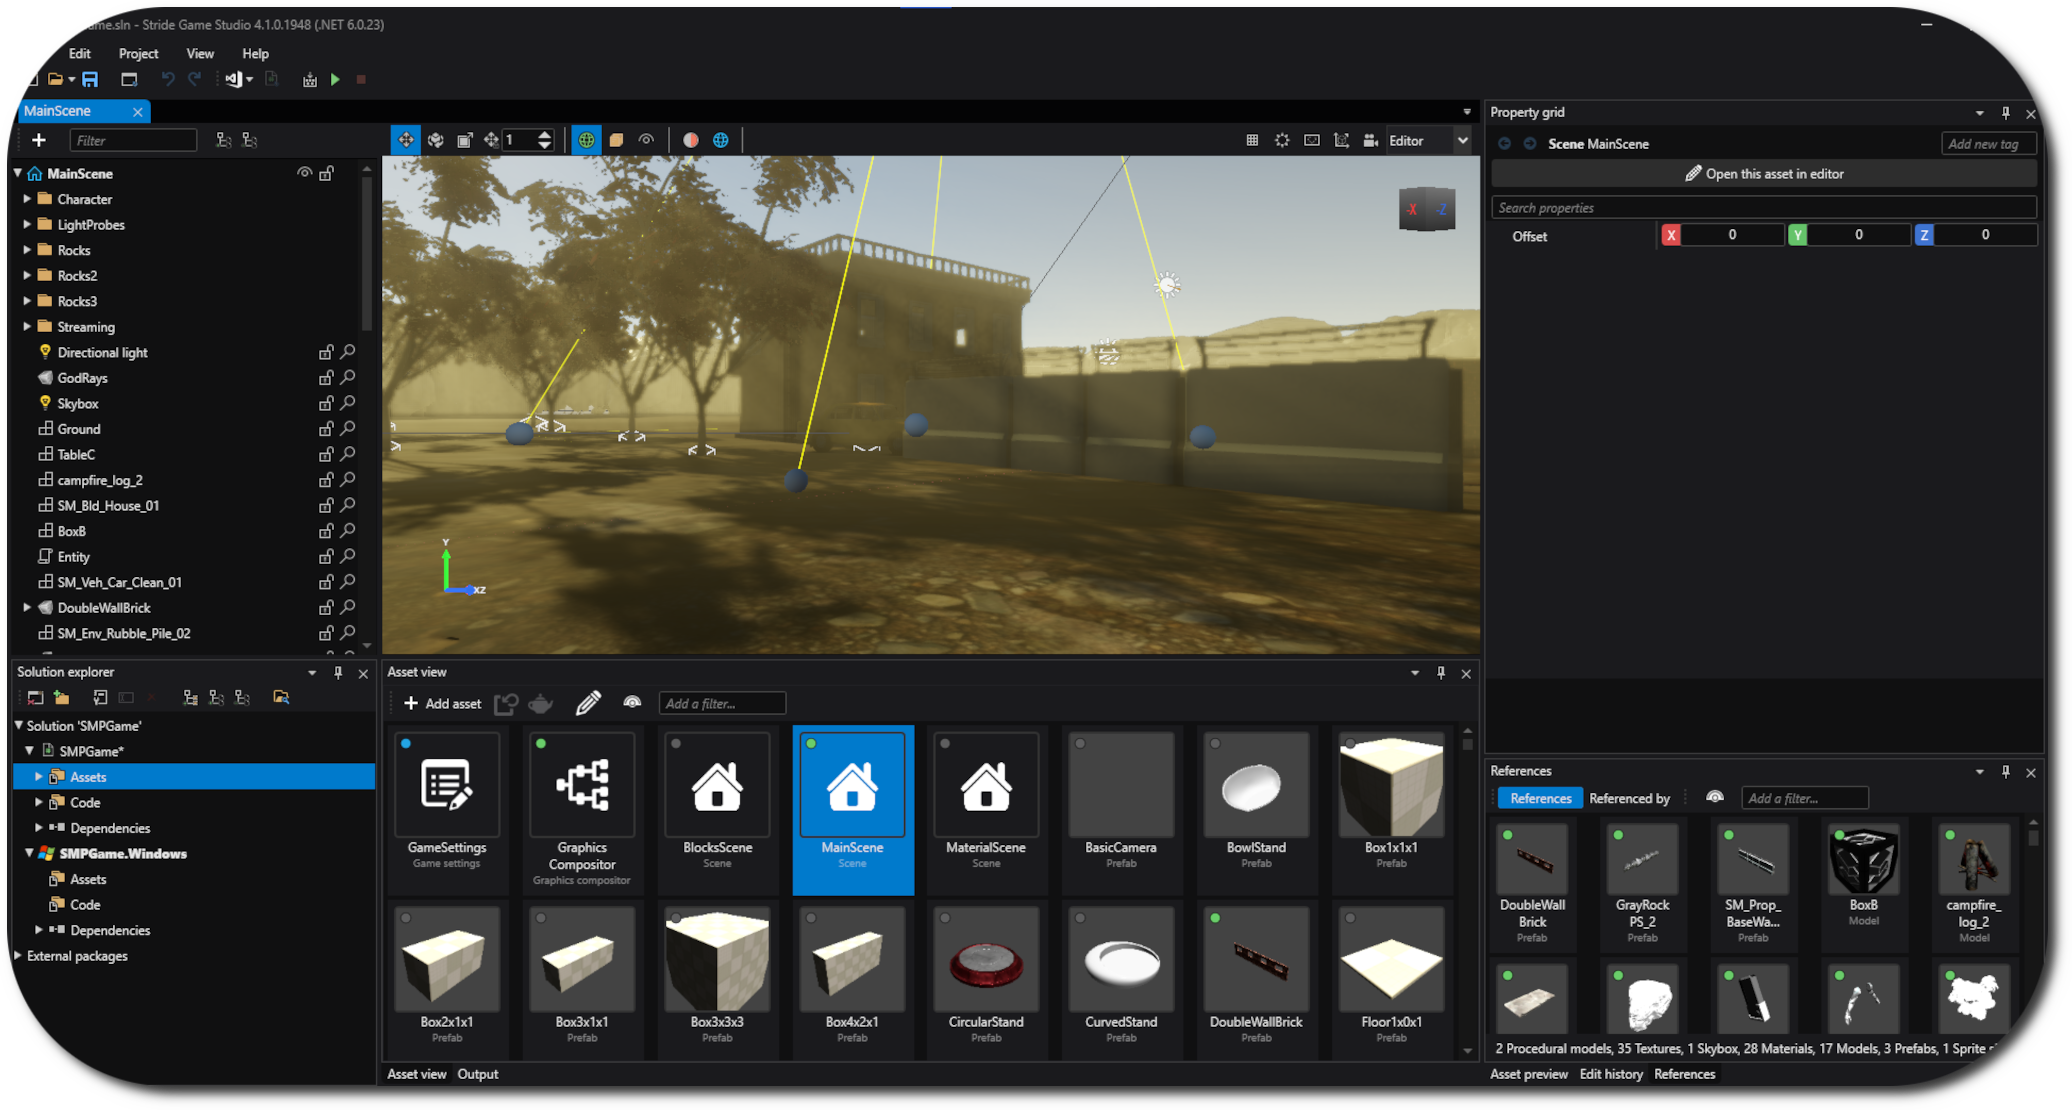Click the back arrow in Property grid
This screenshot has height=1110, width=2072.
1504,144
